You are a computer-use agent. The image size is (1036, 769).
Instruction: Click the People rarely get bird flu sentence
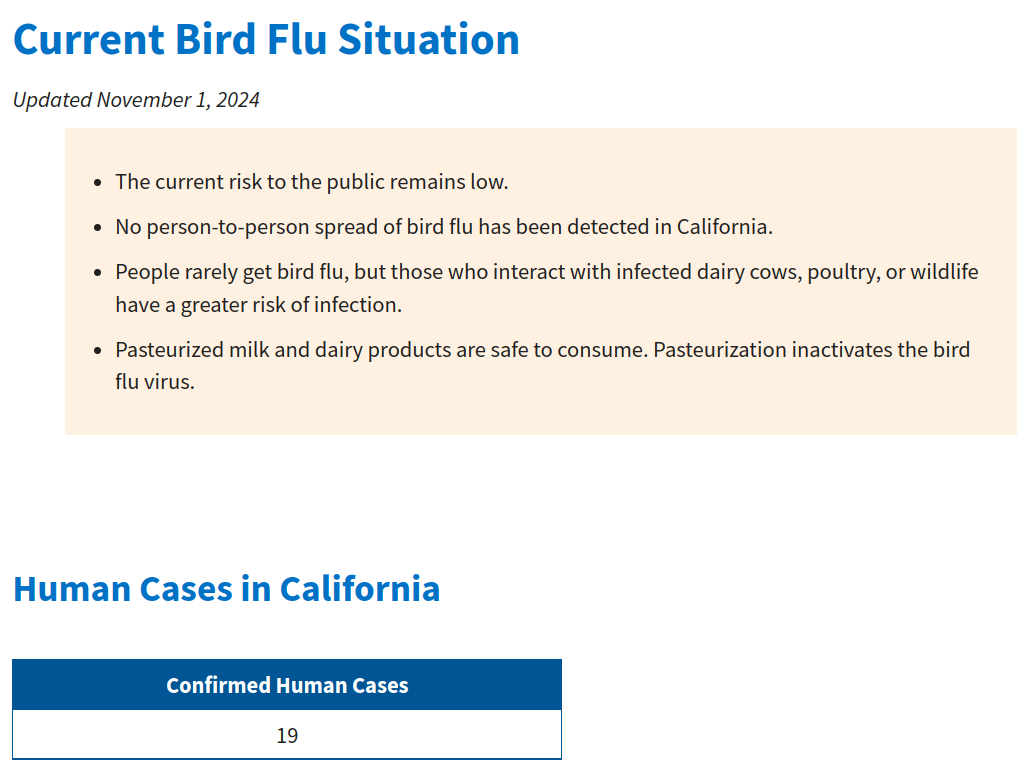tap(547, 288)
